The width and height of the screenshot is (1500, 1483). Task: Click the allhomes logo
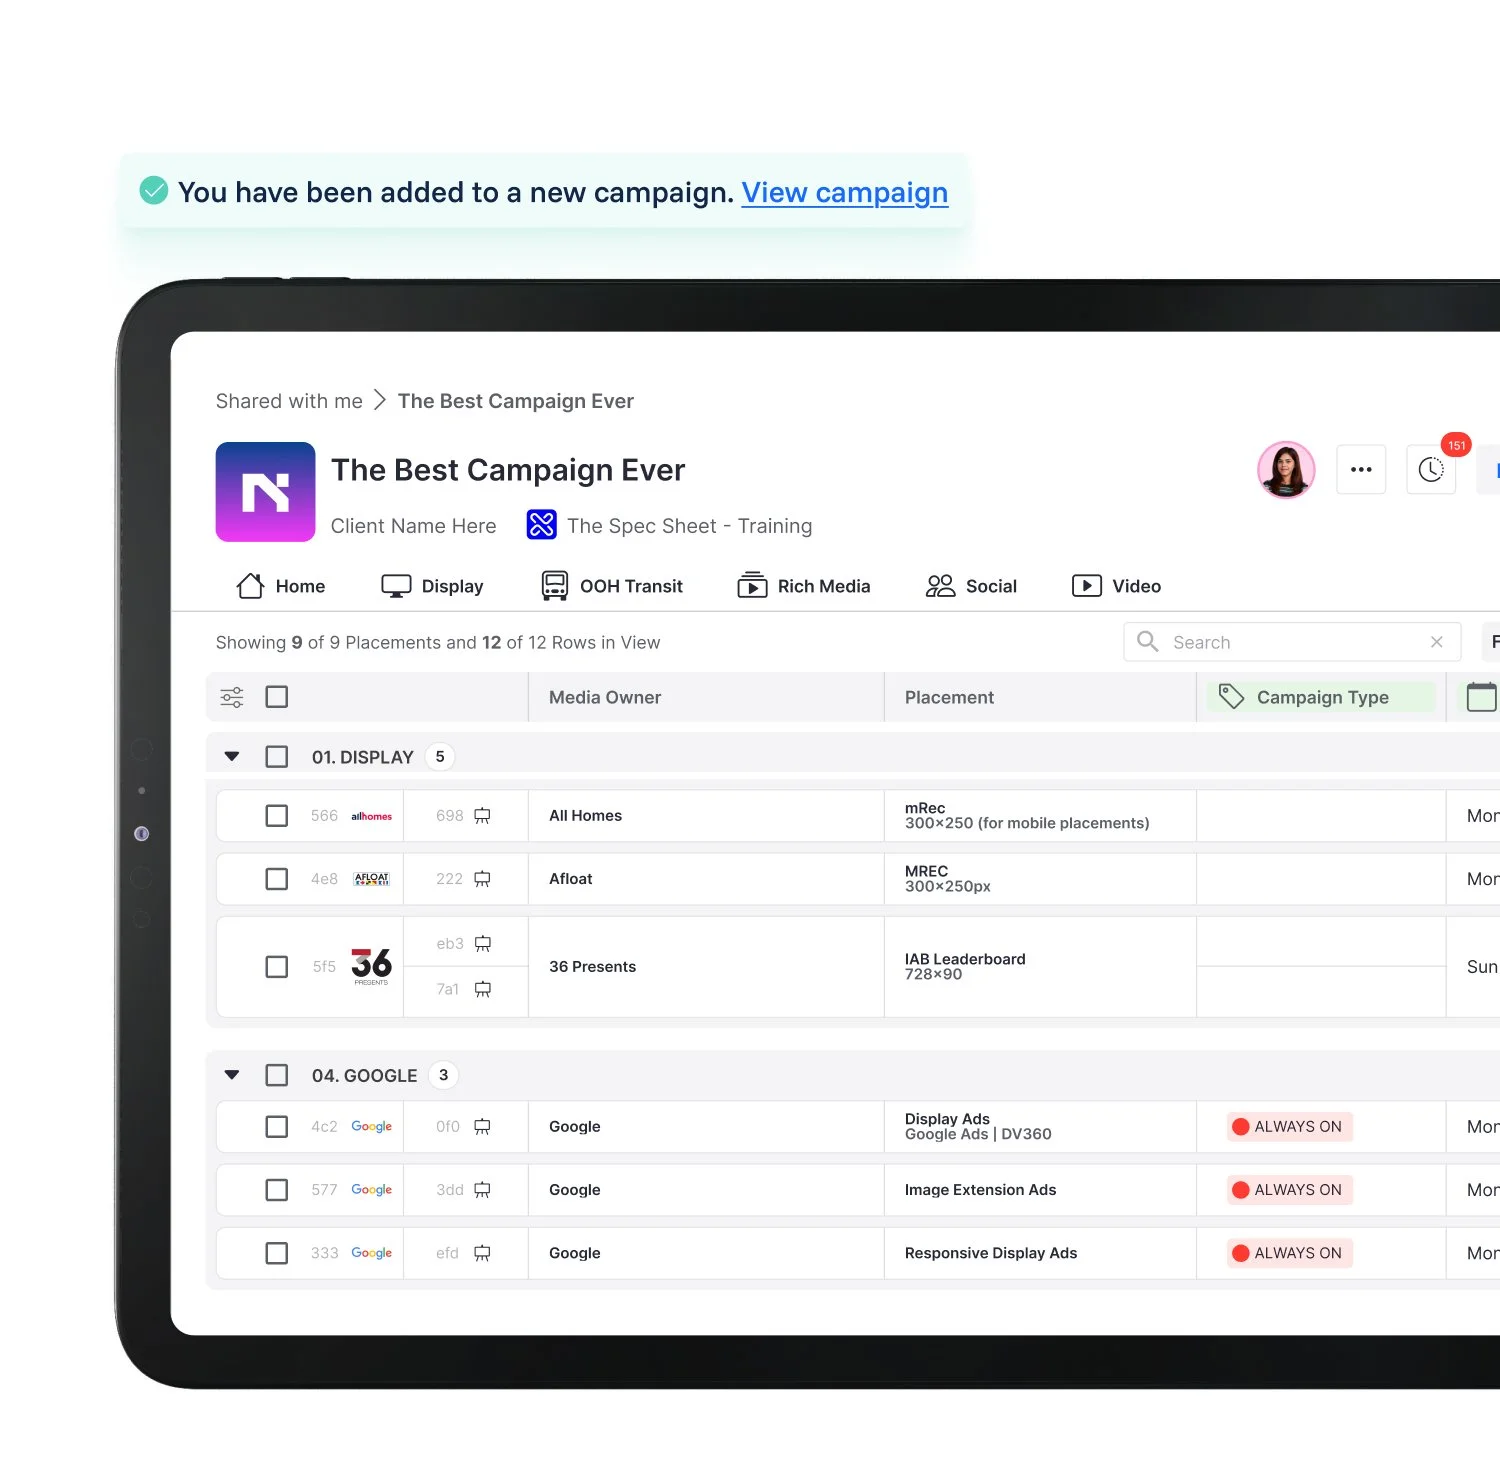pos(372,816)
